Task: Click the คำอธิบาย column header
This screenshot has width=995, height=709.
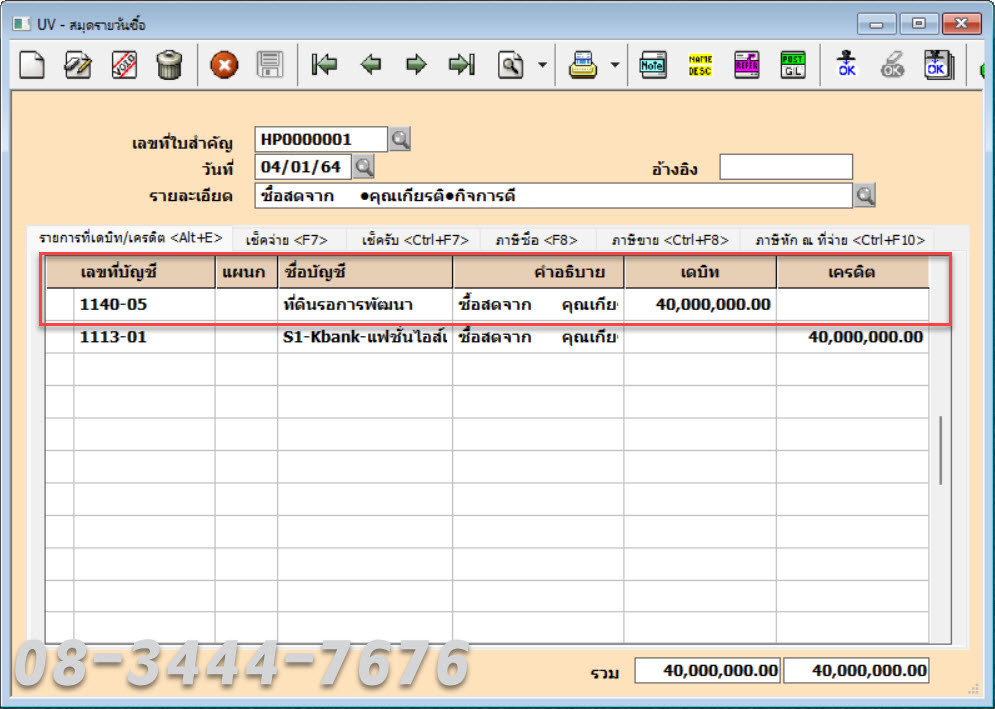Action: 538,272
